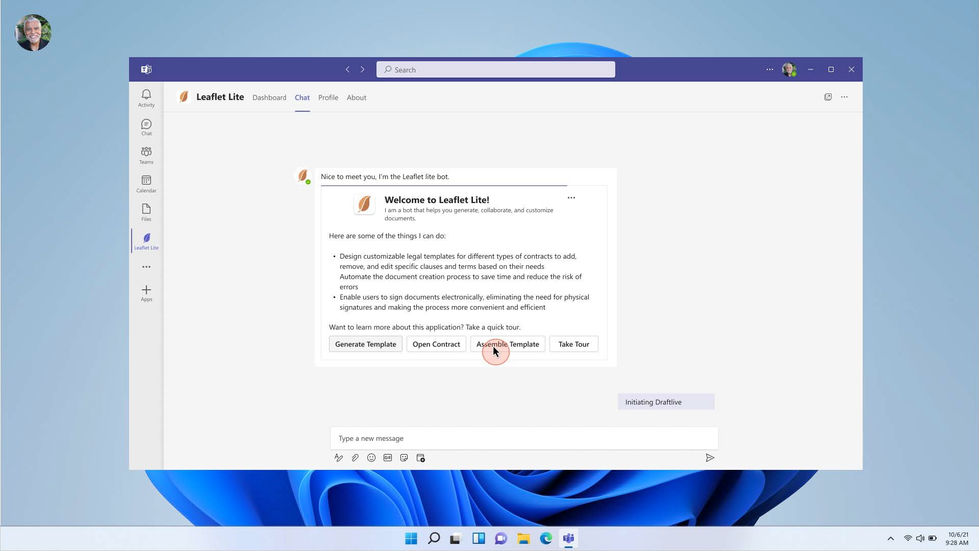979x551 pixels.
Task: Open network volume battery quick settings
Action: coord(920,538)
